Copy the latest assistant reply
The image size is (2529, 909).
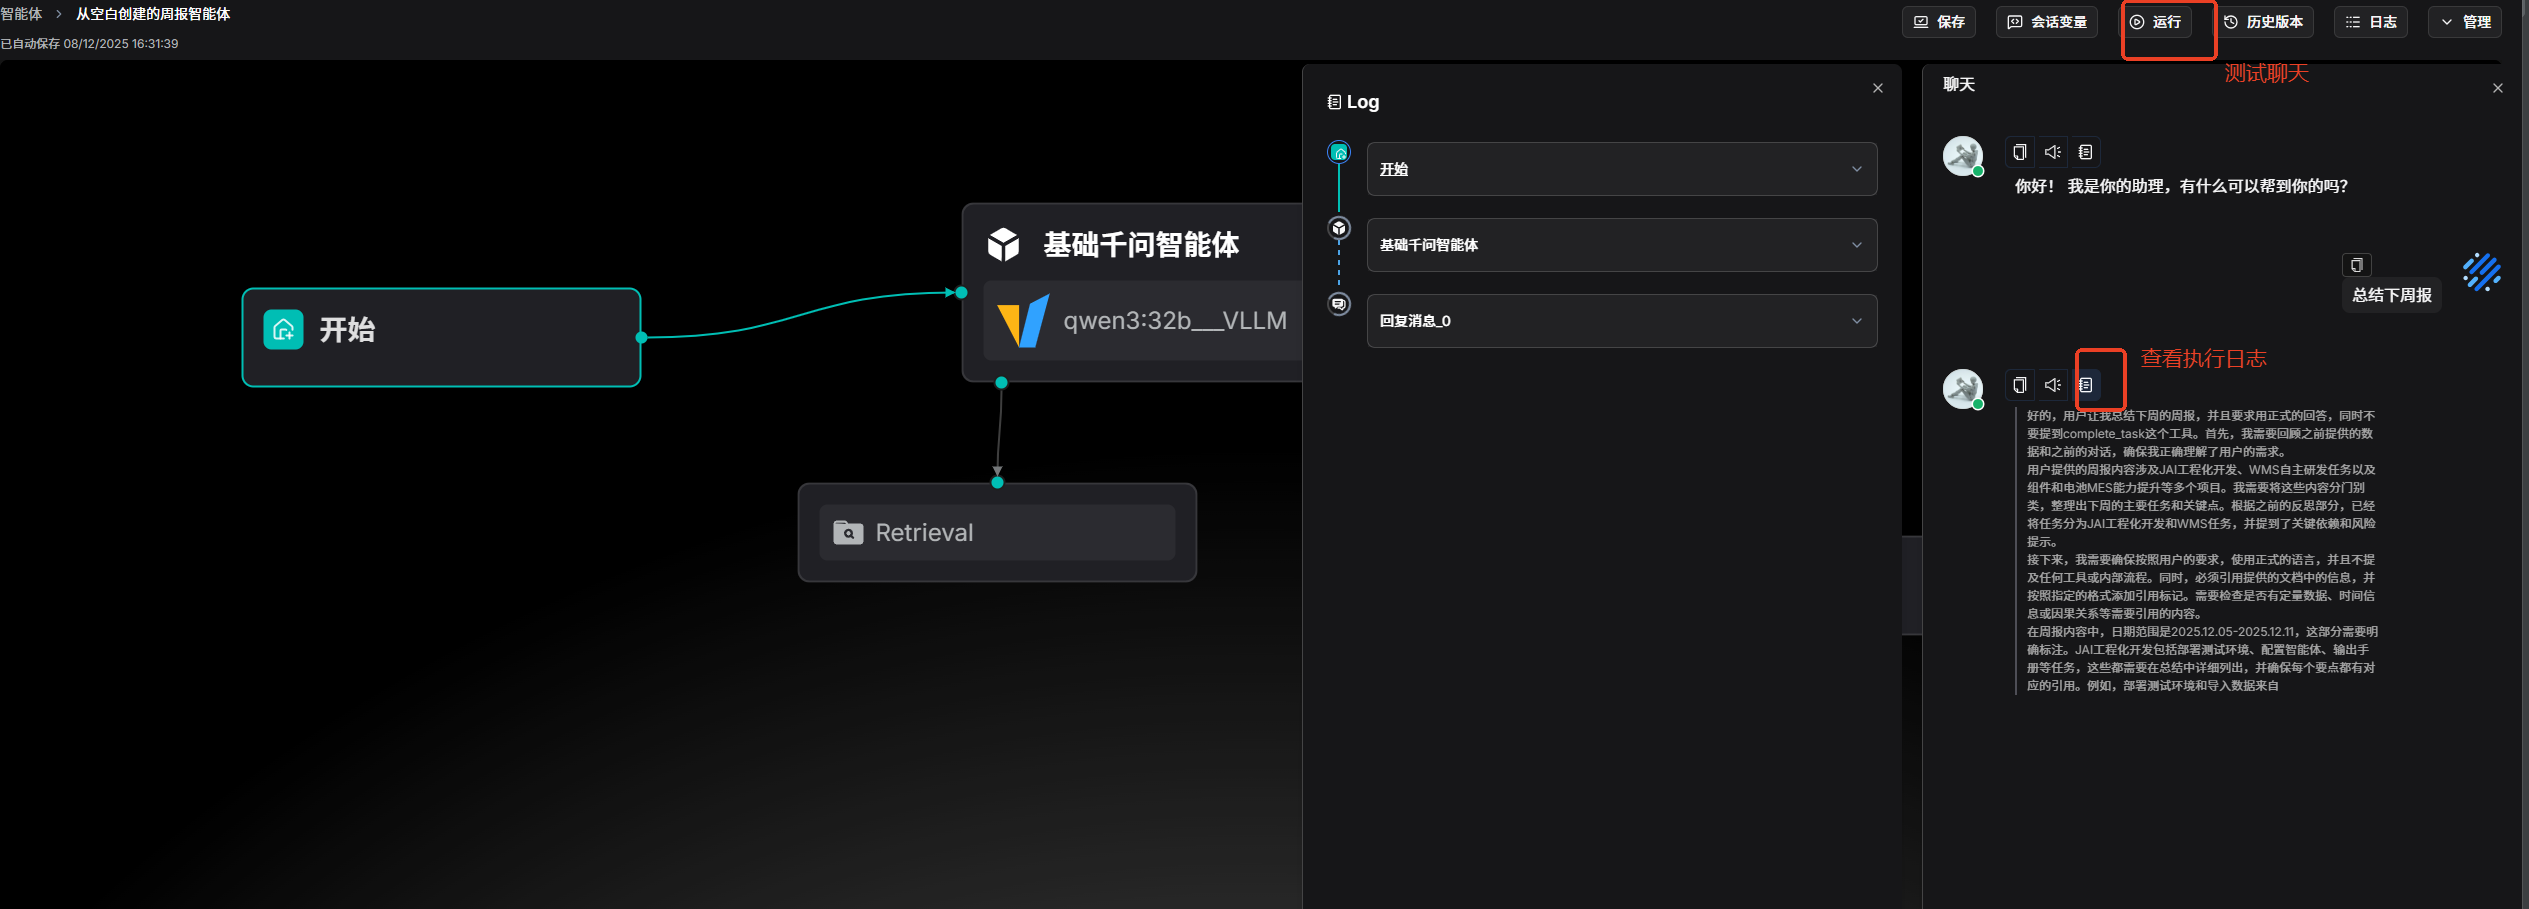click(2020, 385)
